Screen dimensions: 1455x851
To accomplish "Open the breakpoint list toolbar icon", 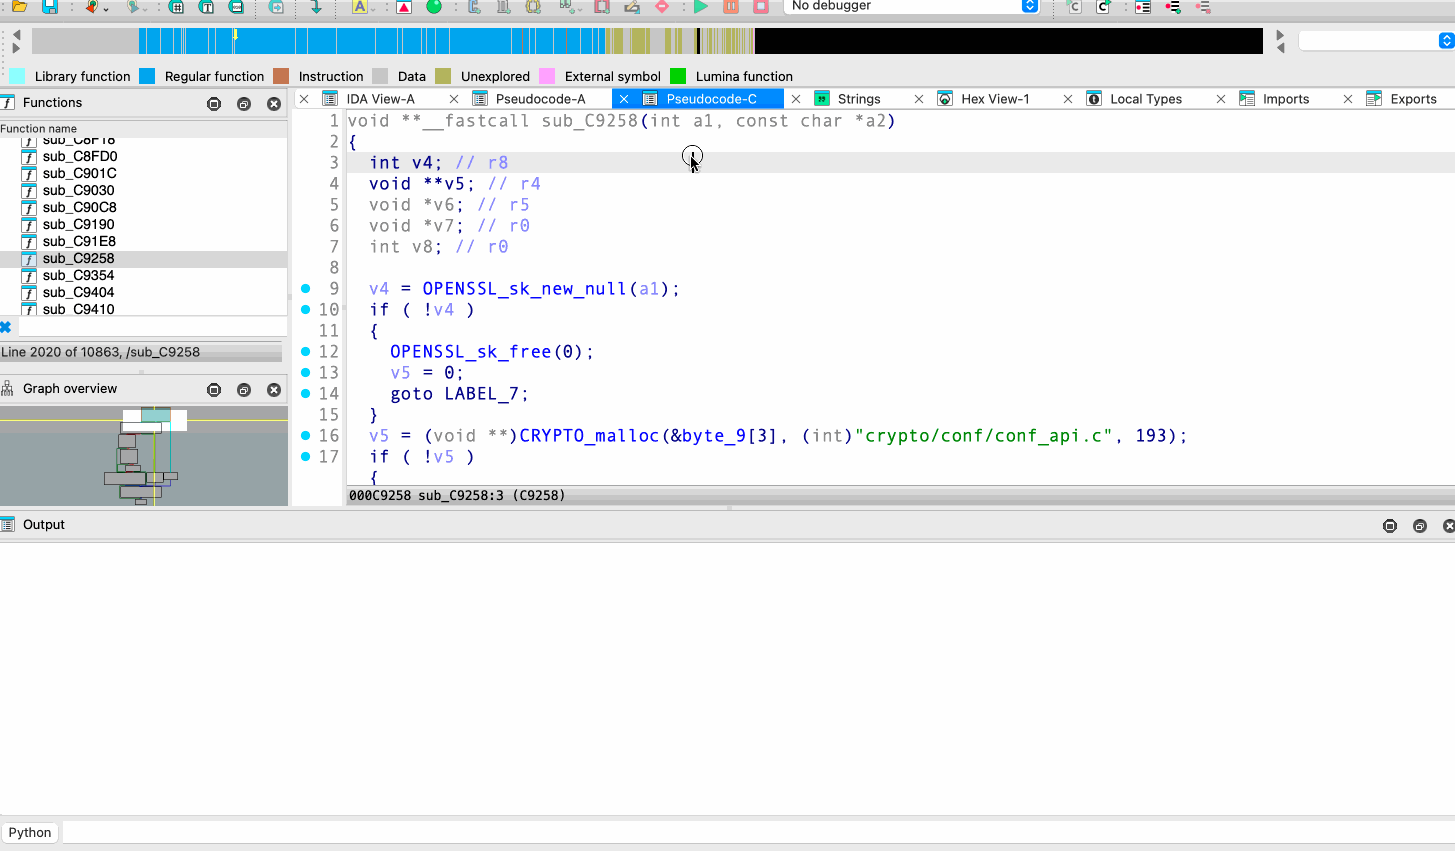I will click(1143, 6).
